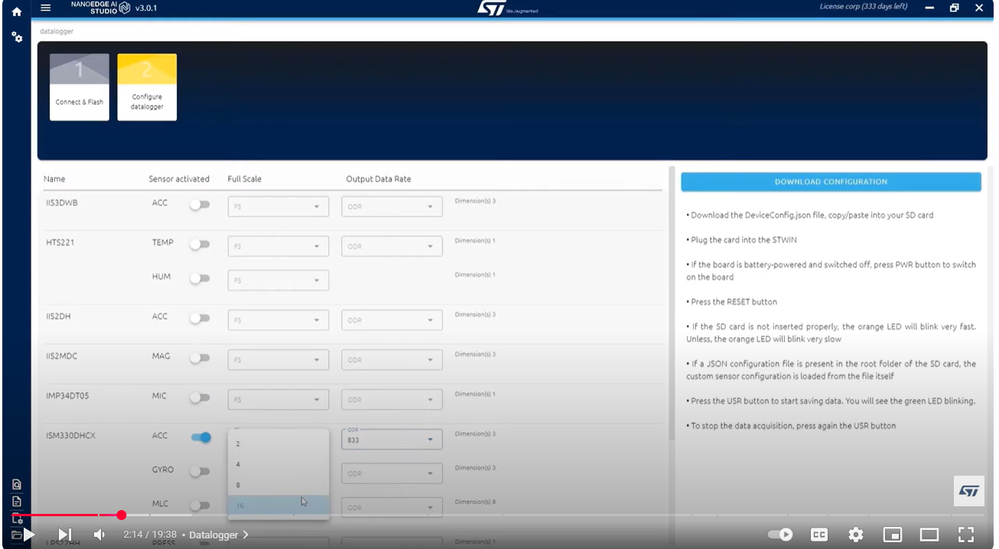999x549 pixels.
Task: Enable ISM330DHCX GYRO sensor
Action: pos(200,471)
